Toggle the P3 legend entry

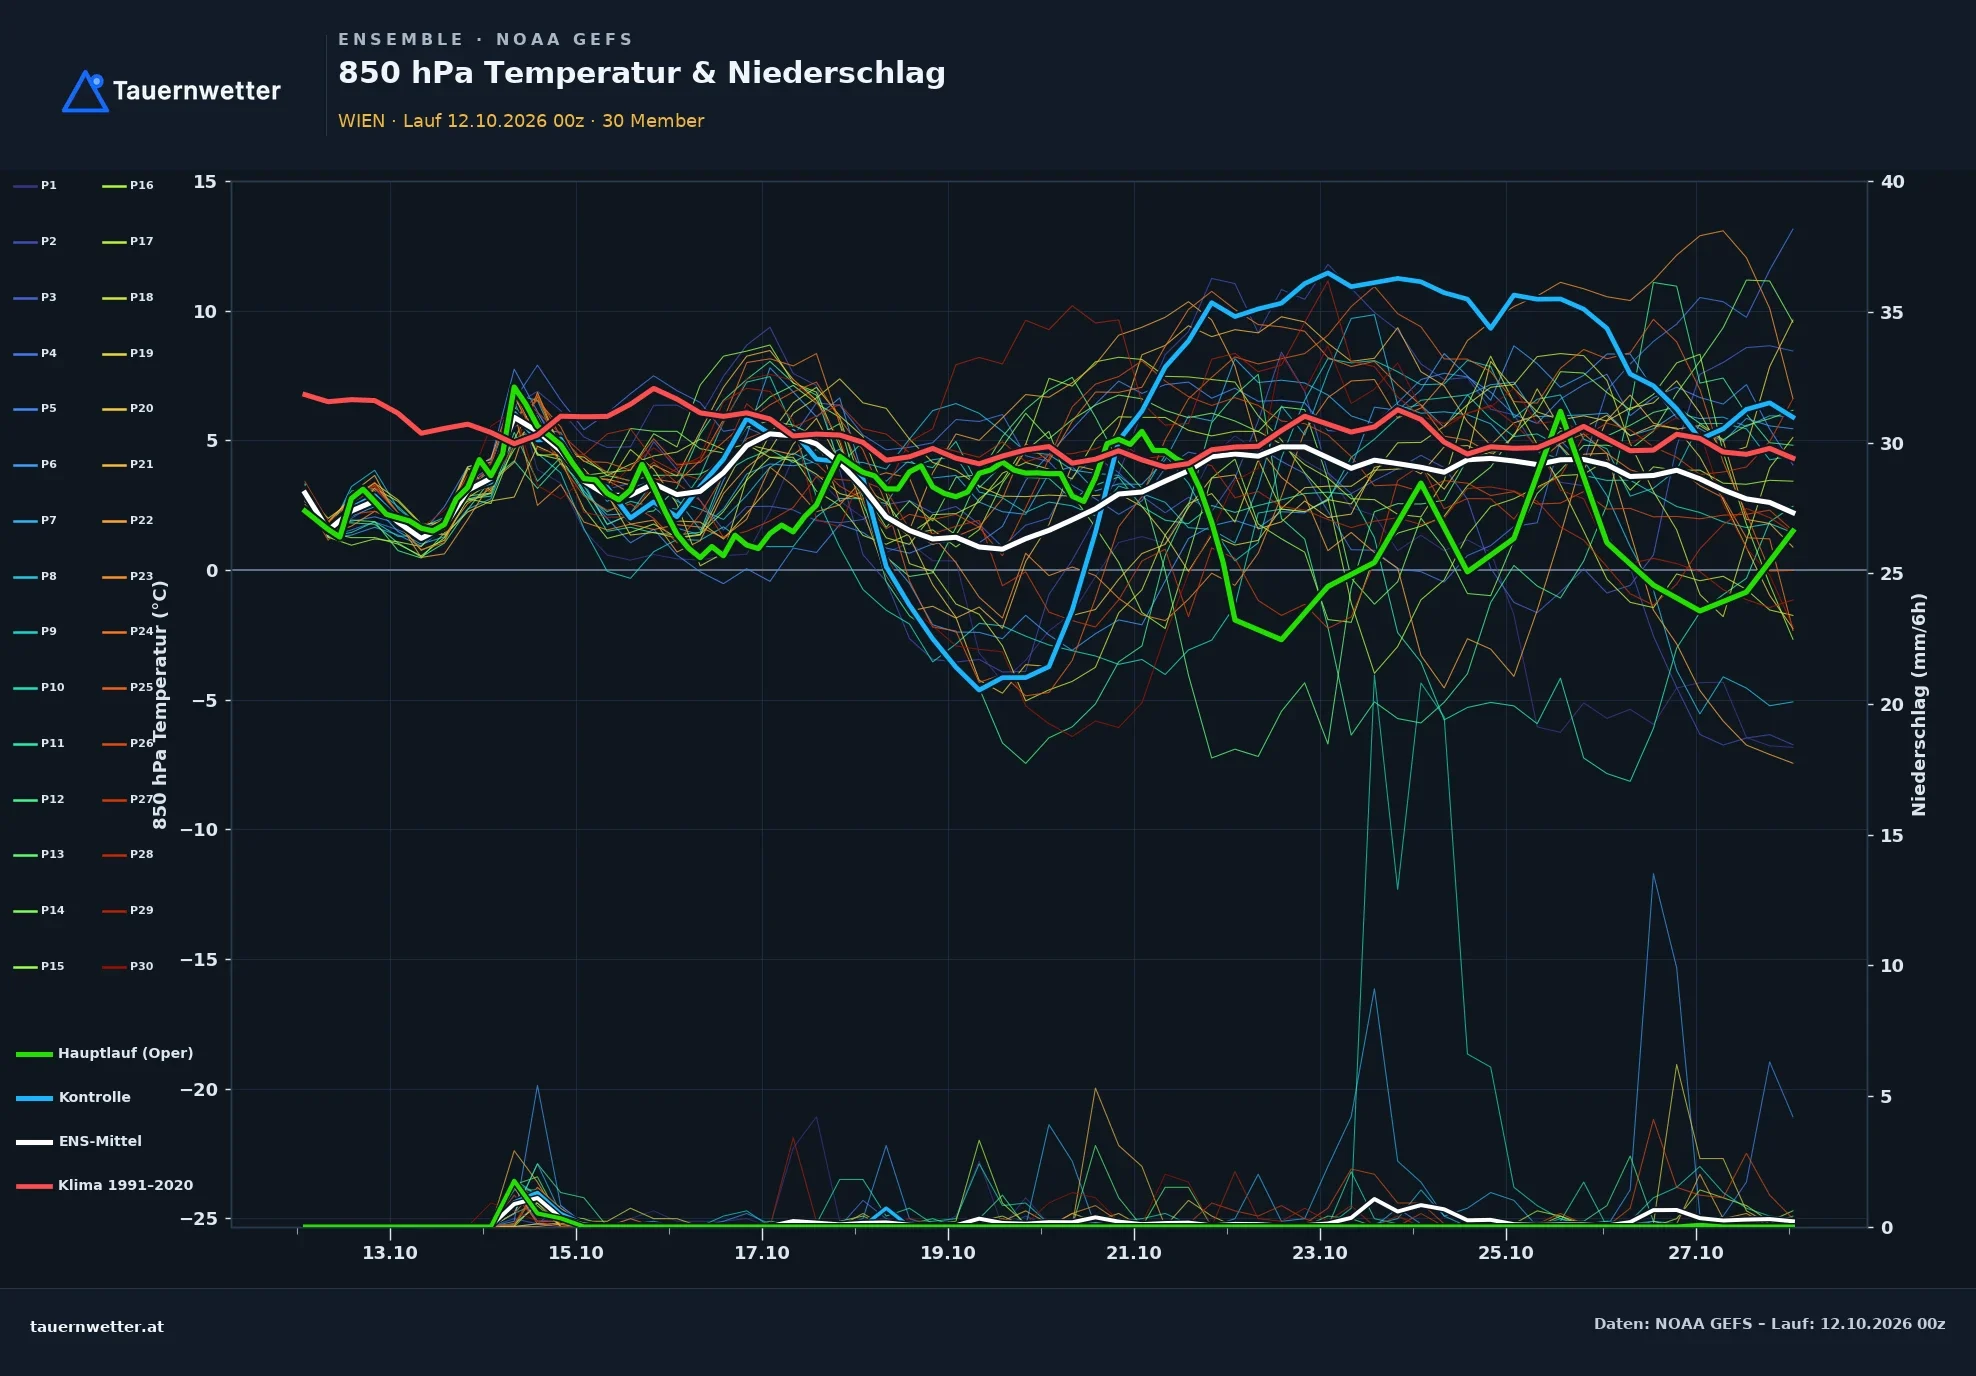pos(36,298)
